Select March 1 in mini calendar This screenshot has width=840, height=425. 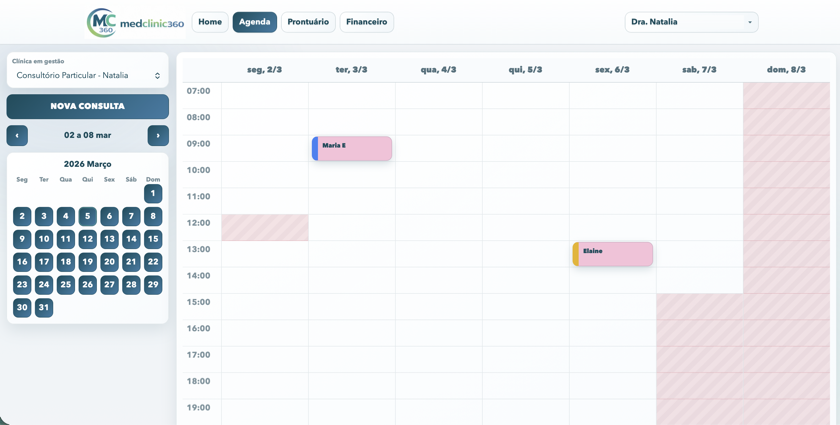tap(153, 194)
